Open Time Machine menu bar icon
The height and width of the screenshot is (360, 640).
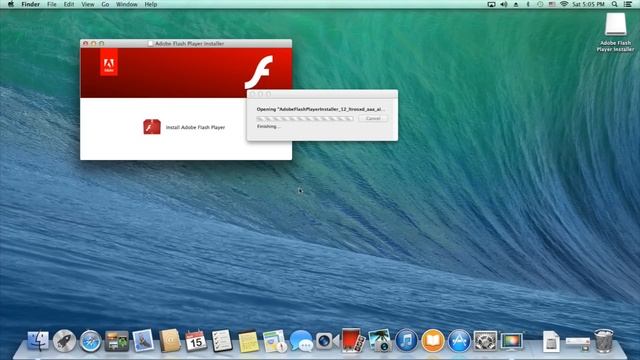(540, 4)
